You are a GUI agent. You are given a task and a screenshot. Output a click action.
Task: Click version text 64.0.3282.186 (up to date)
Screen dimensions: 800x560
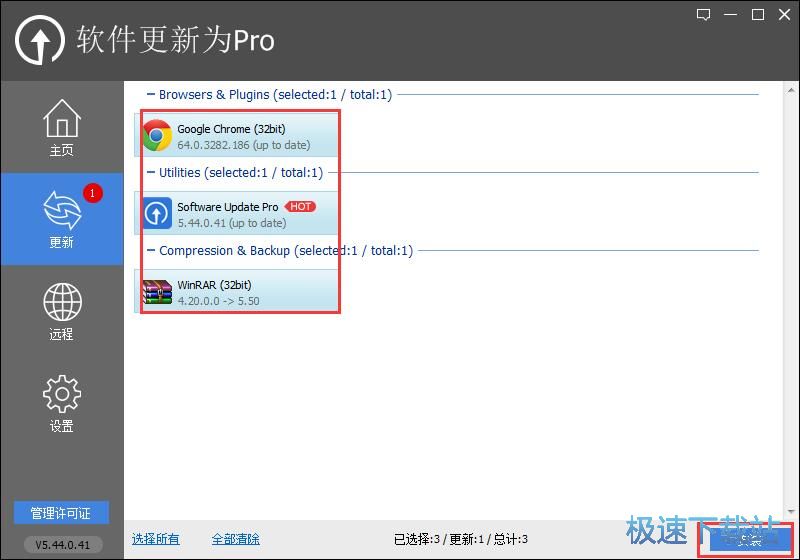[x=244, y=145]
